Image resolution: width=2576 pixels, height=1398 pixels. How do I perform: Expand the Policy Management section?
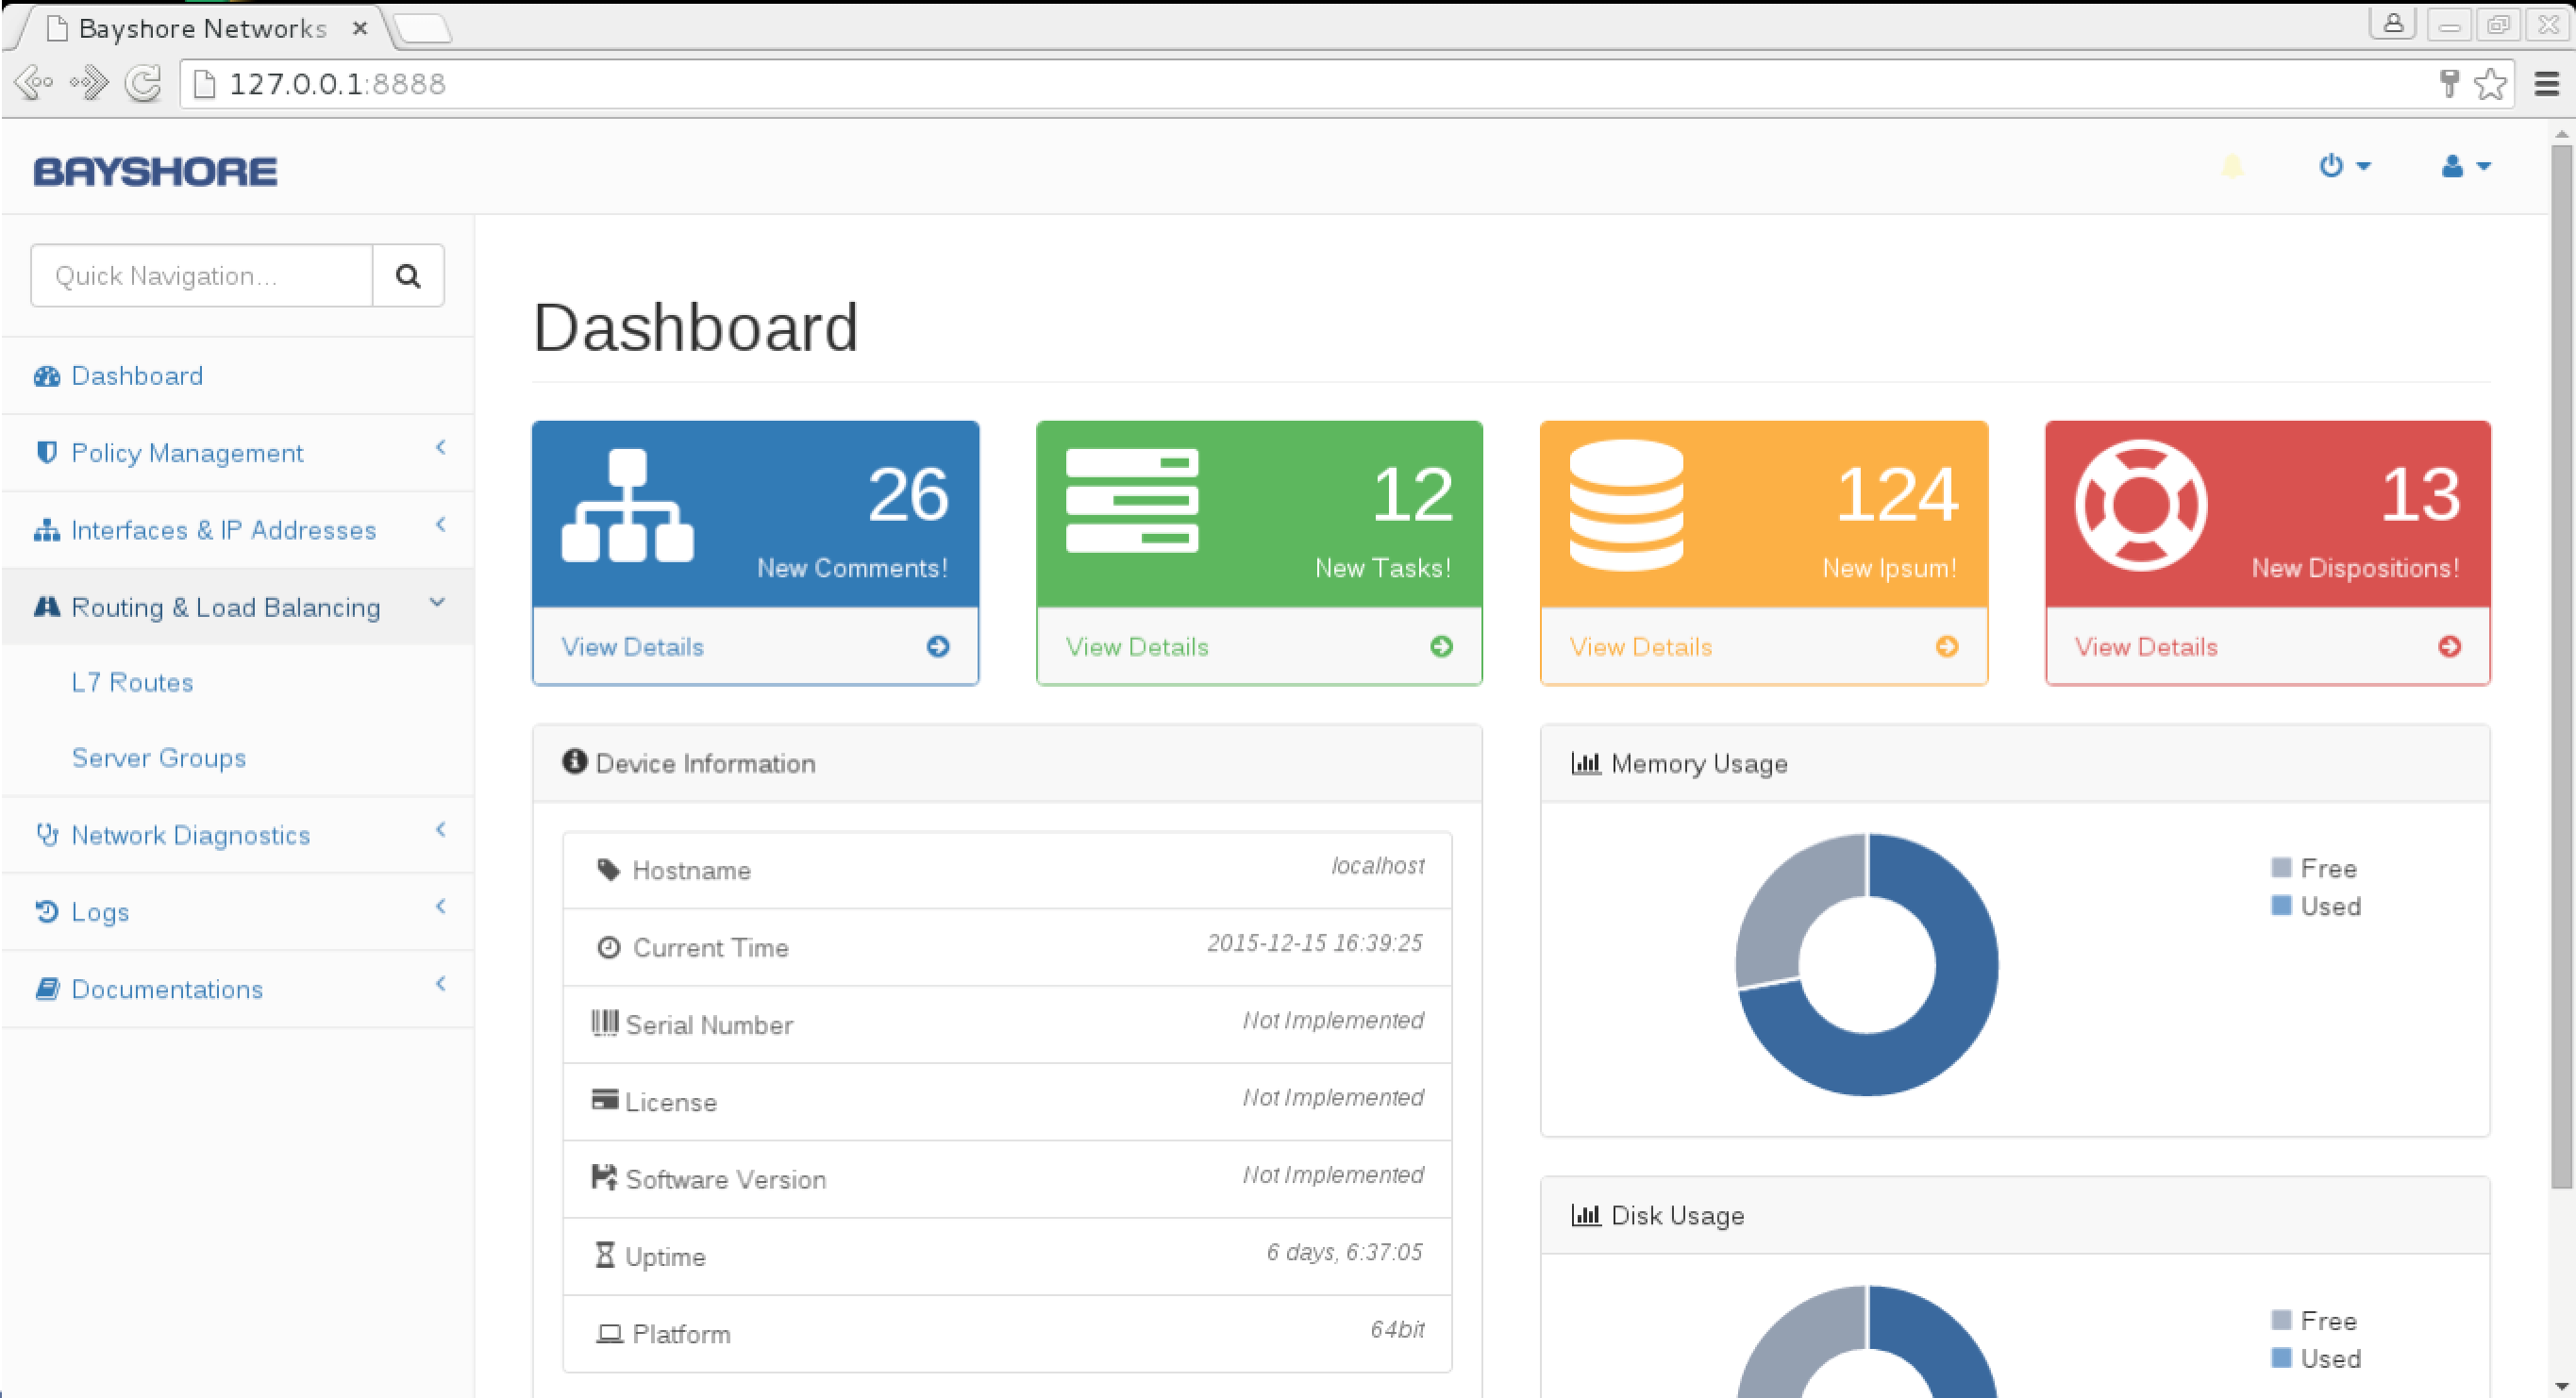(187, 453)
